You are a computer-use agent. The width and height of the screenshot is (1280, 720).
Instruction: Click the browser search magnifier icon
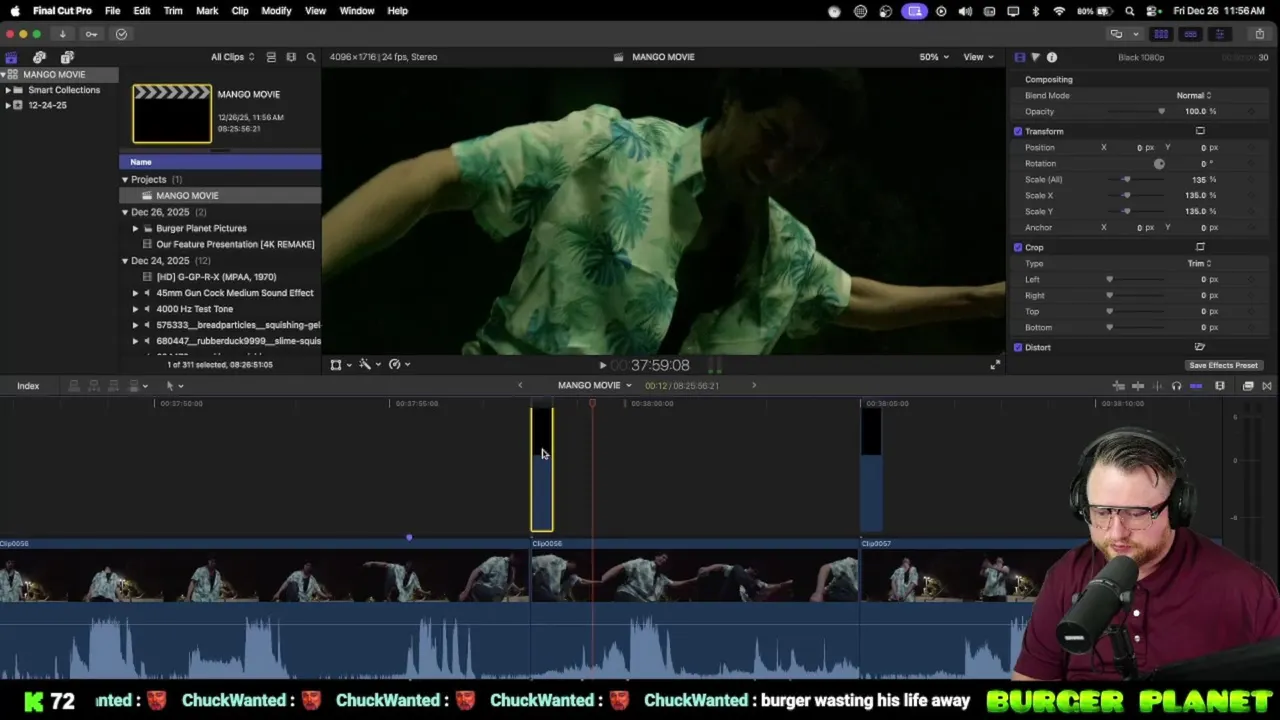(311, 57)
